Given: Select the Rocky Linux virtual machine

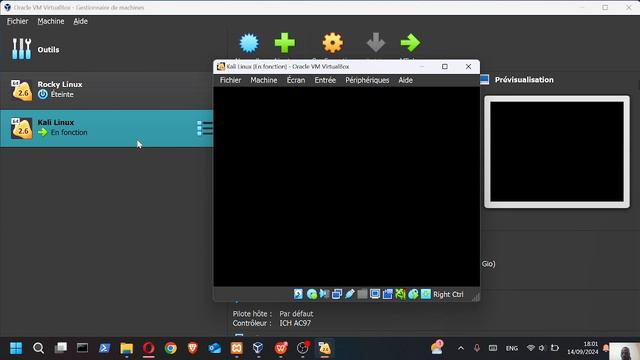Looking at the screenshot, I should pyautogui.click(x=107, y=90).
